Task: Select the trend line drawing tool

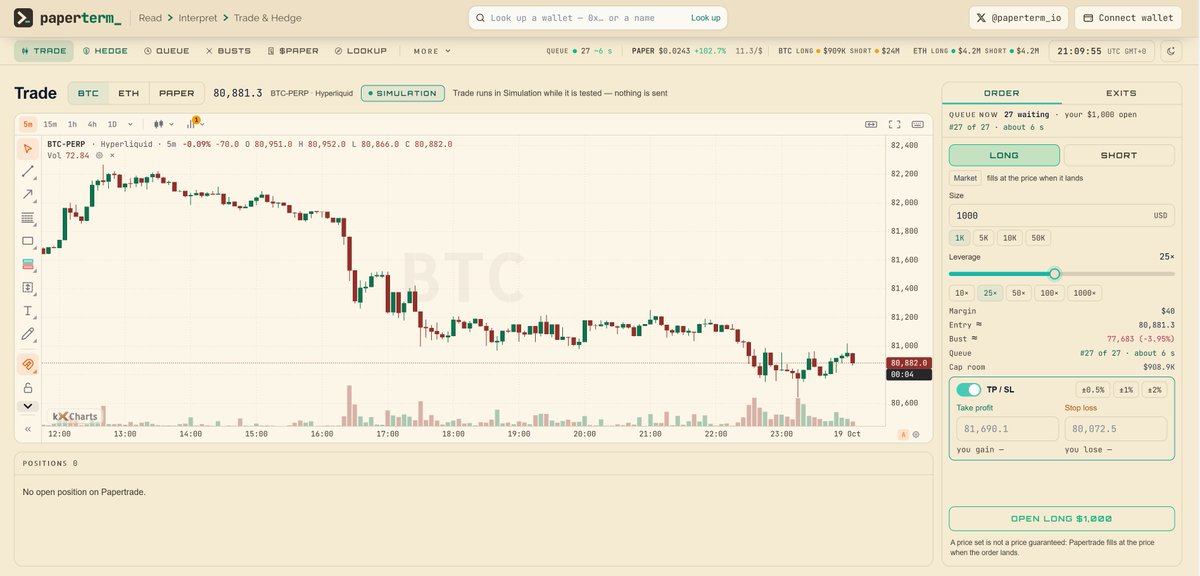Action: (28, 171)
